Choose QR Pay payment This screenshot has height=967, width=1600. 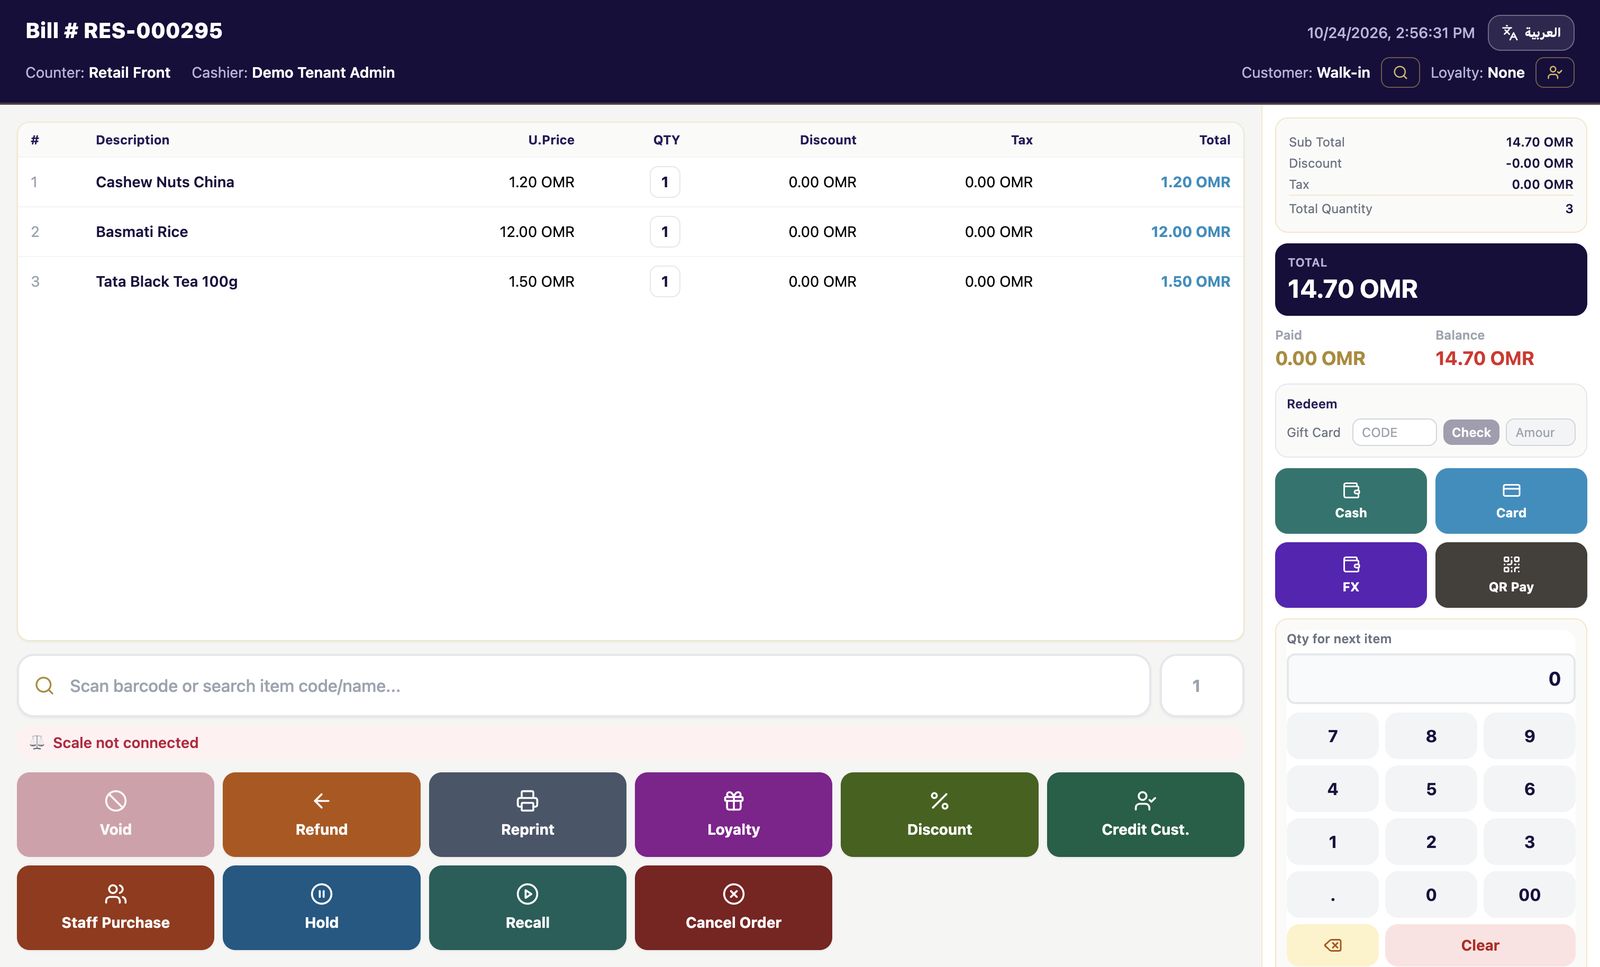click(1511, 575)
